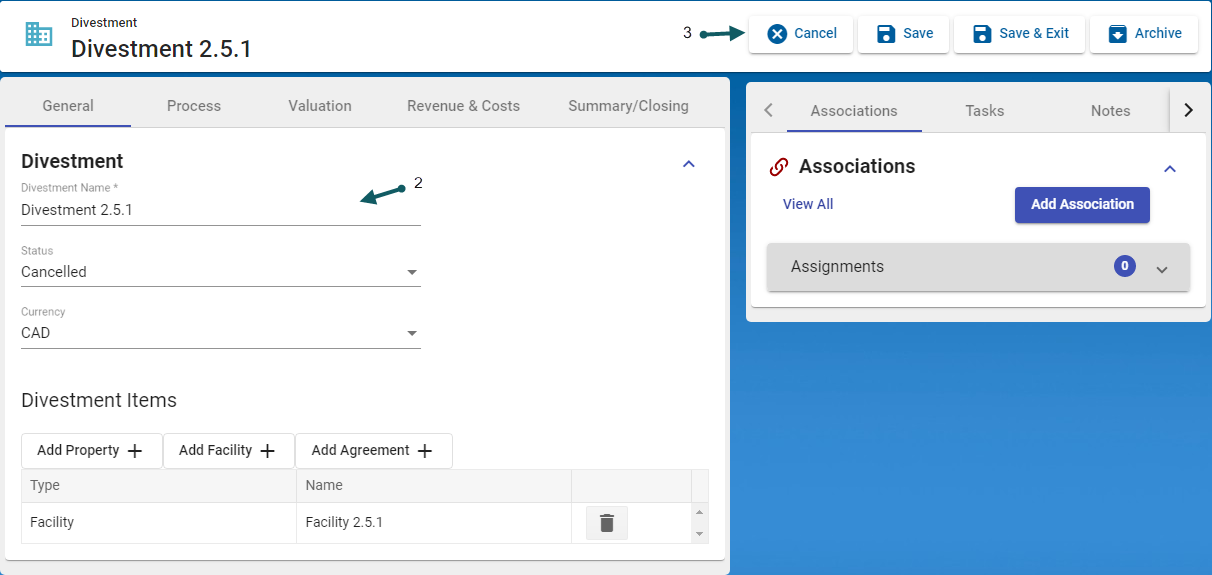This screenshot has width=1212, height=575.
Task: Collapse the Associations panel
Action: tap(1169, 169)
